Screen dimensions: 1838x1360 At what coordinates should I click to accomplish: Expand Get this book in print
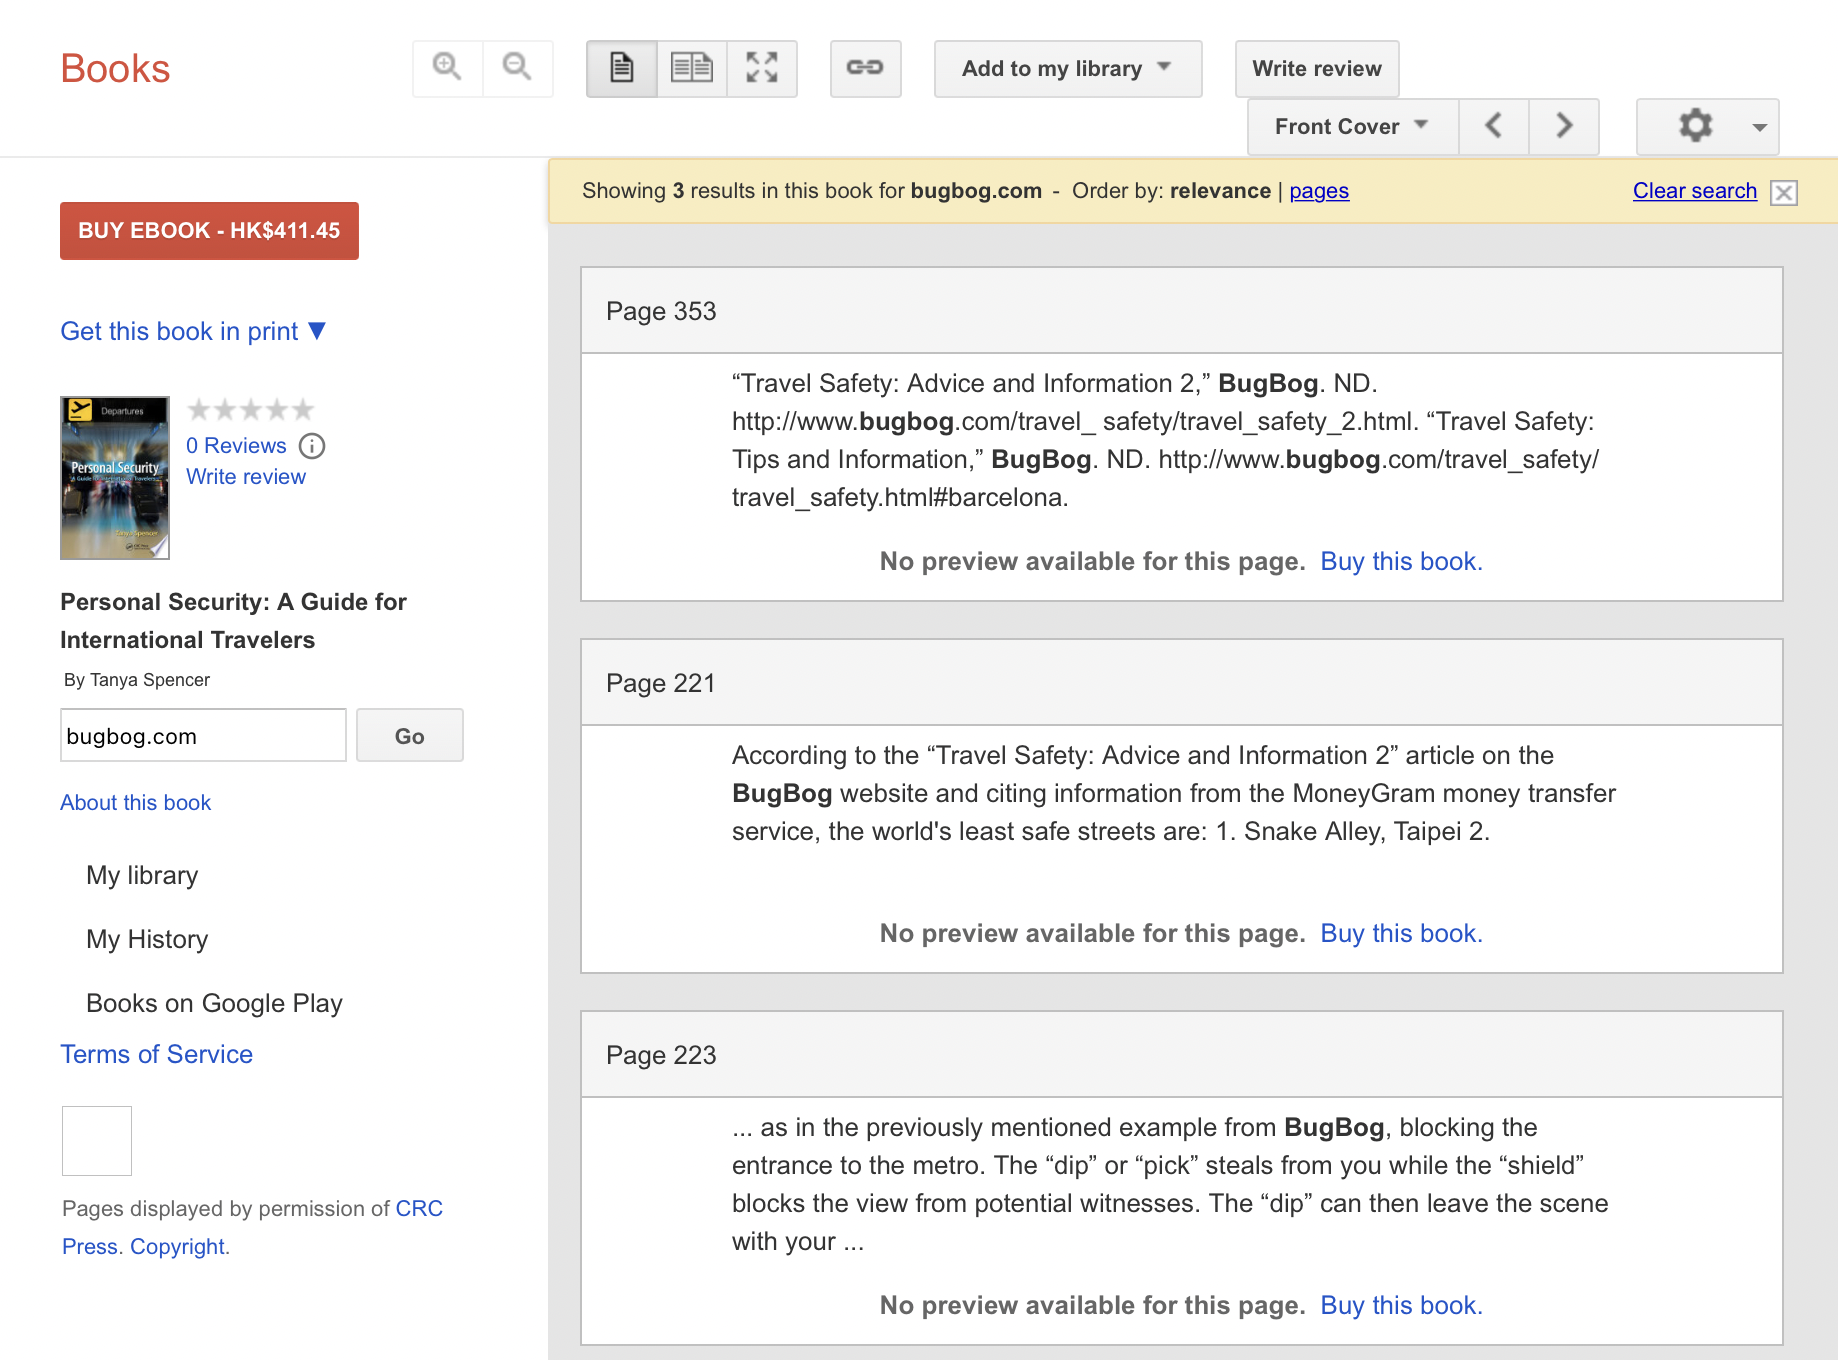pyautogui.click(x=193, y=331)
